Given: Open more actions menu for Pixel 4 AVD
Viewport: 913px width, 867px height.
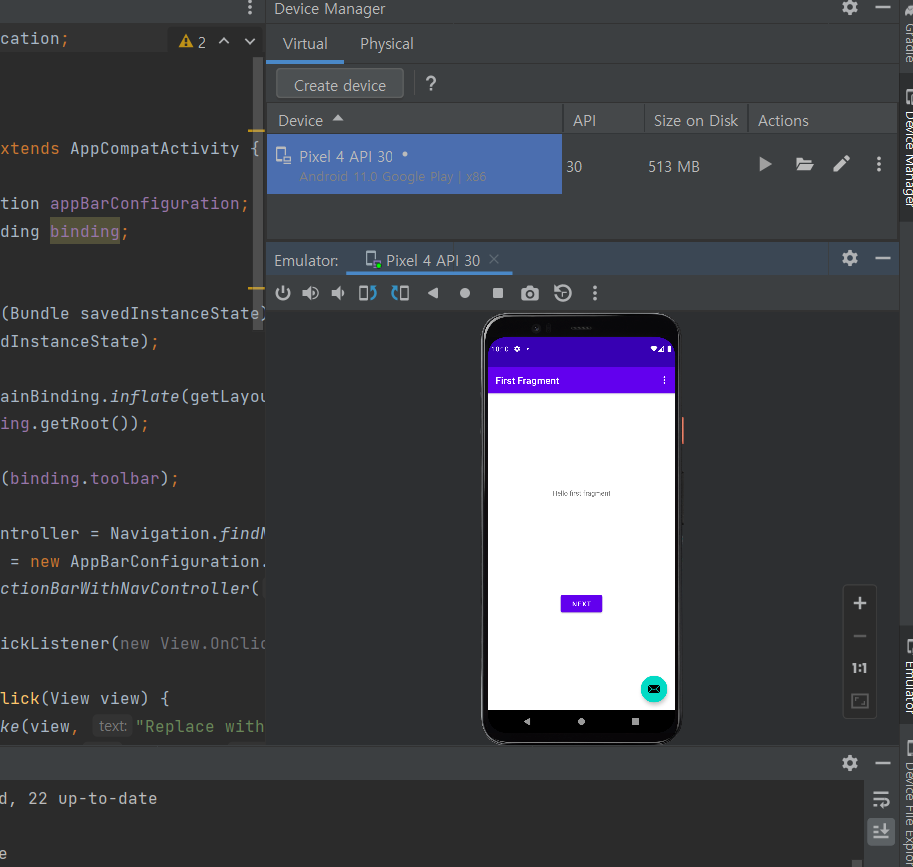Looking at the screenshot, I should point(879,164).
